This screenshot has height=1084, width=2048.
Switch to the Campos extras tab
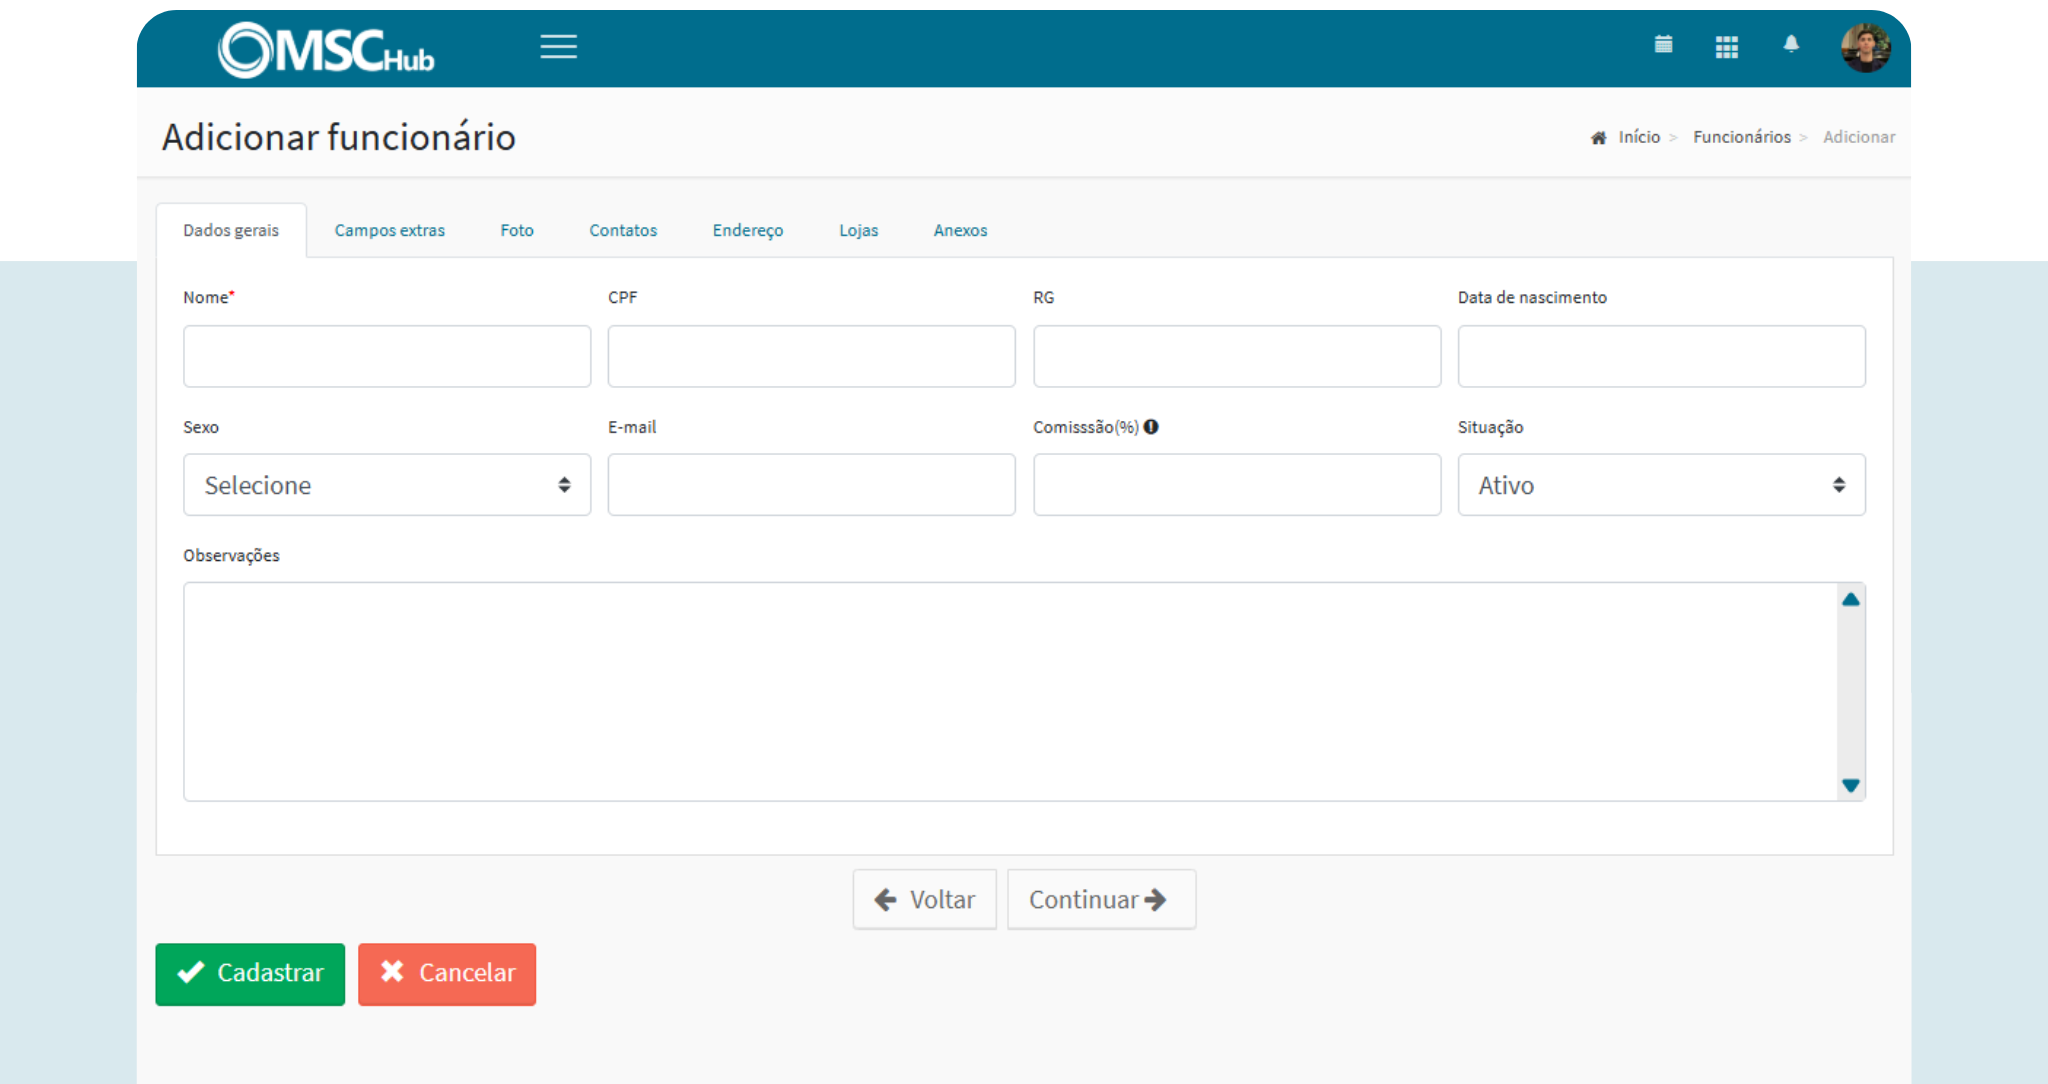(389, 230)
